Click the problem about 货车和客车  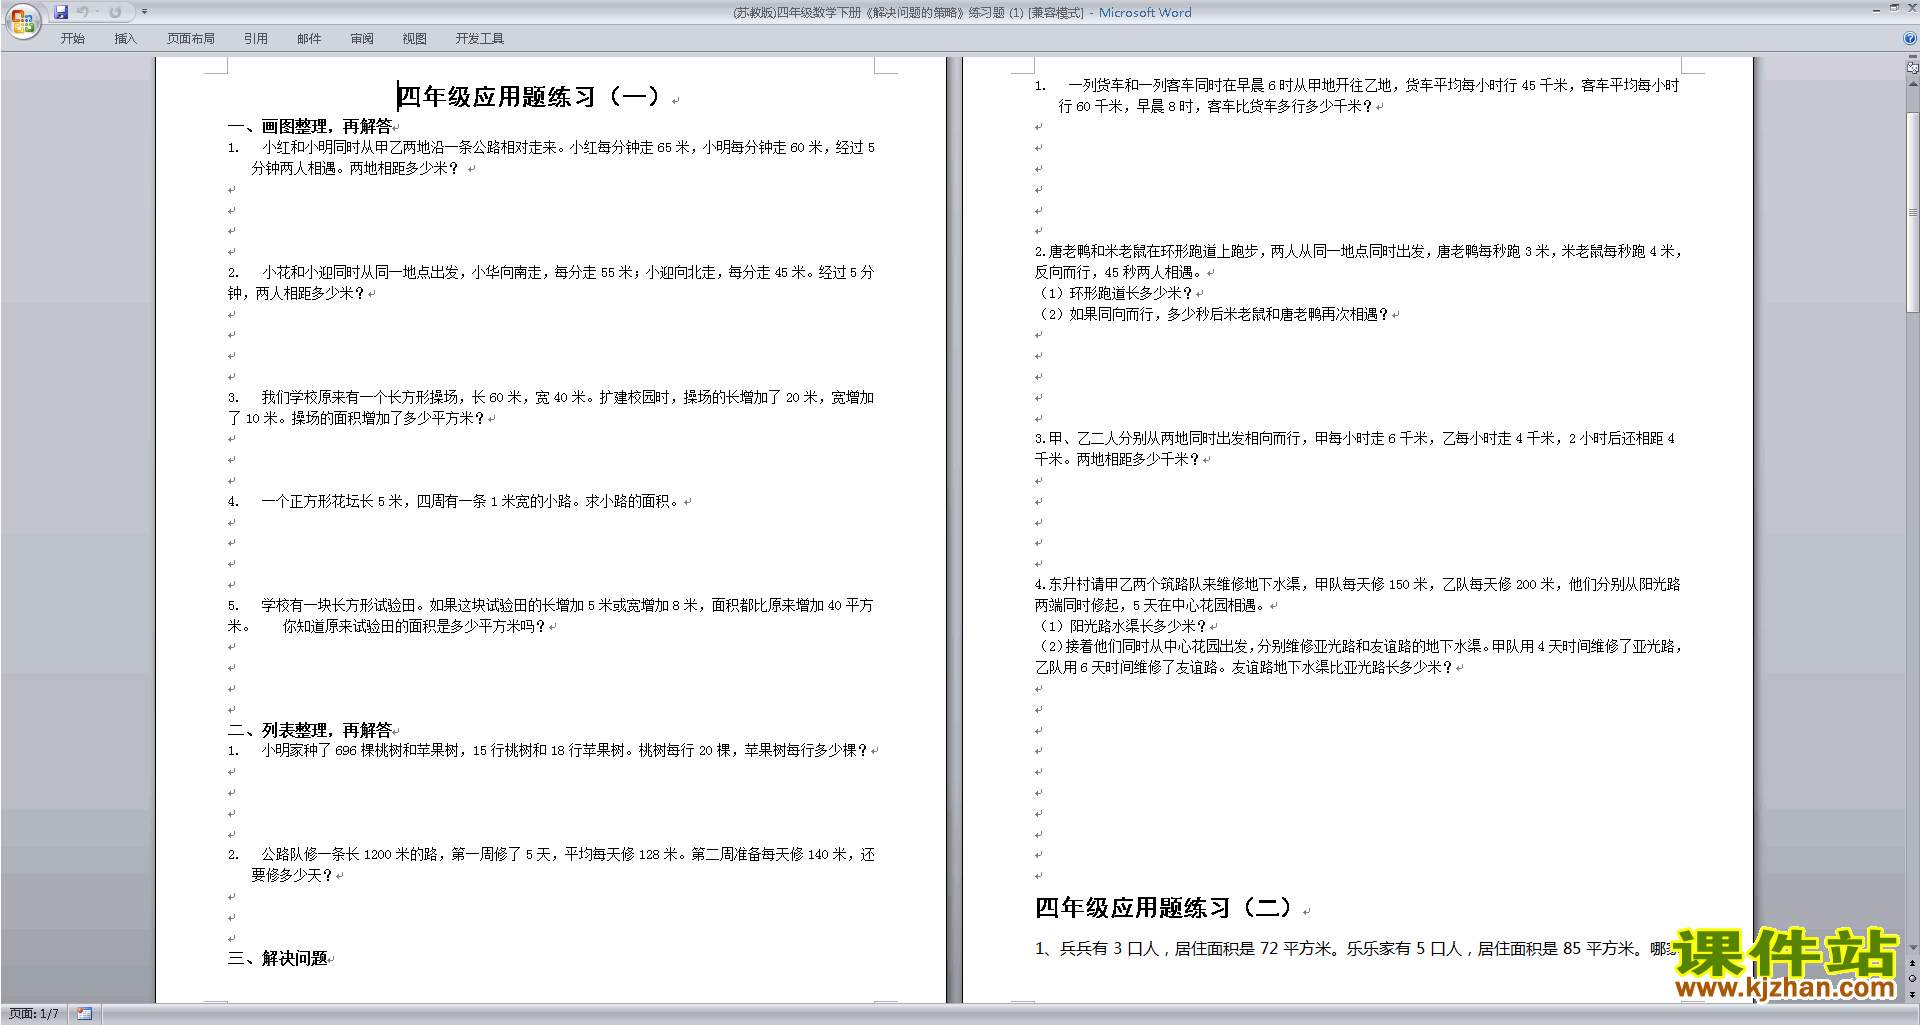coord(1357,96)
